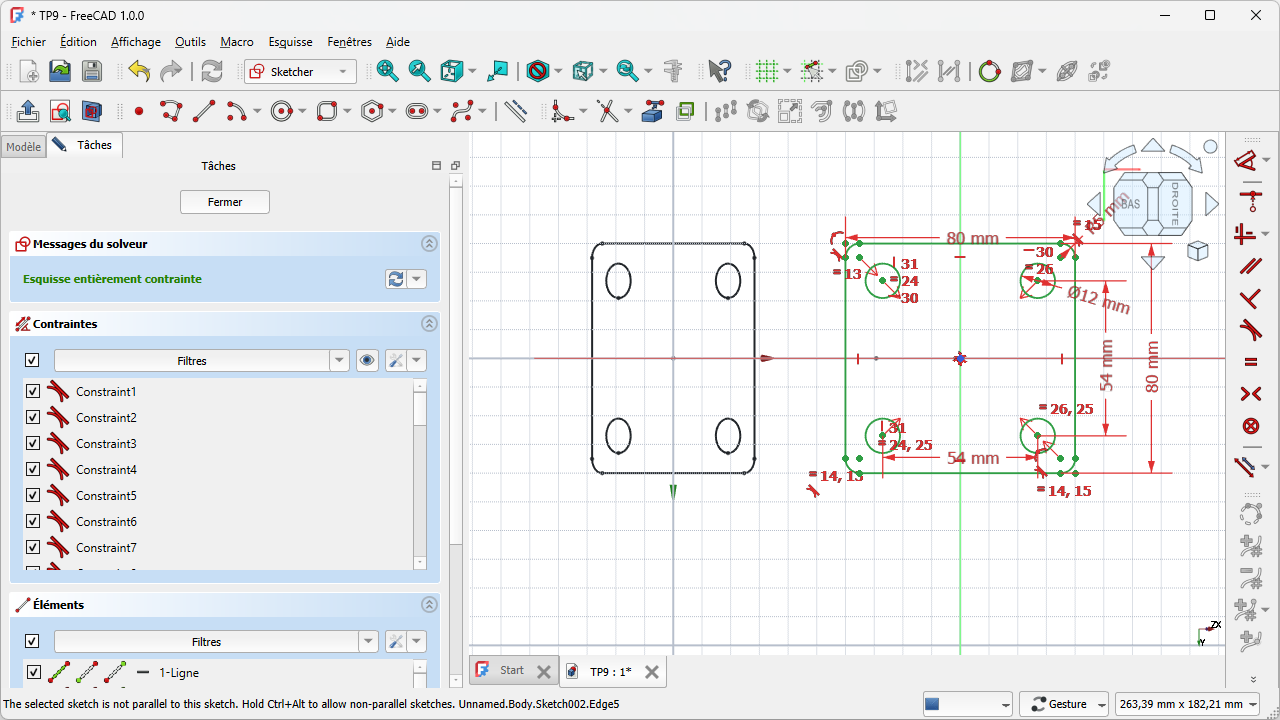The width and height of the screenshot is (1280, 720).
Task: Click the DROITE face of navigation cube
Action: click(x=1175, y=204)
